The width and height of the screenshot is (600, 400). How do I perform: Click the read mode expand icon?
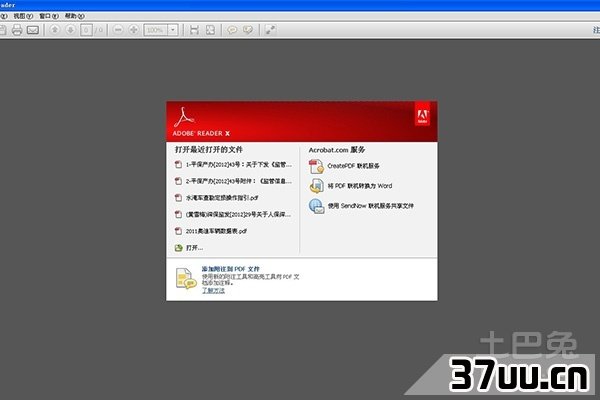[270, 30]
